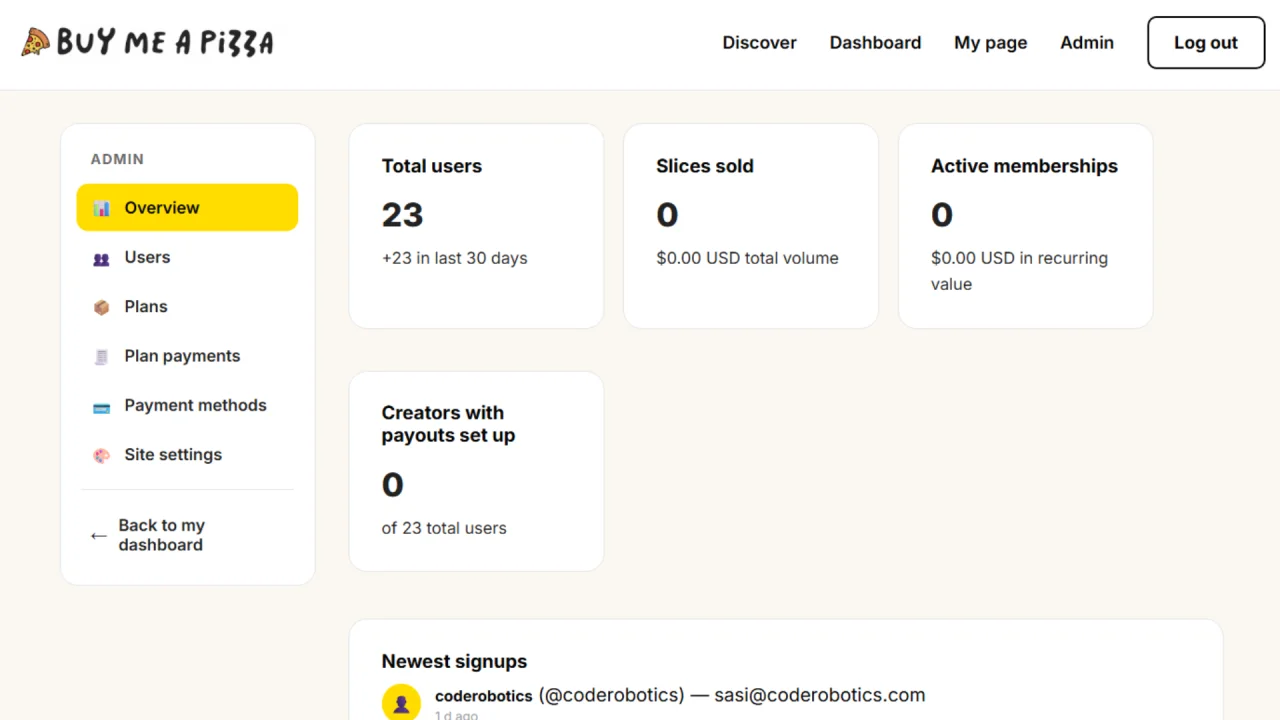Click the Active memberships heading
Image resolution: width=1280 pixels, height=720 pixels.
pyautogui.click(x=1025, y=166)
